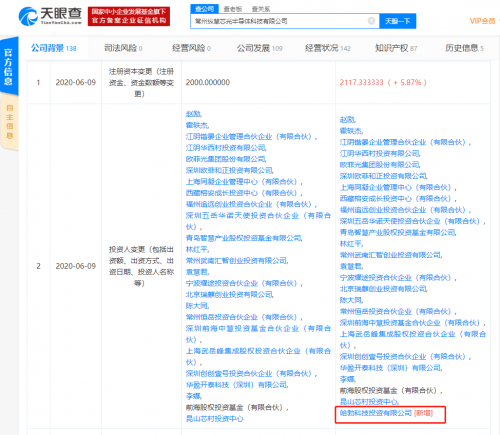Open 霍轶杰 in the pre-change investor list
The width and height of the screenshot is (500, 435).
(x=197, y=125)
